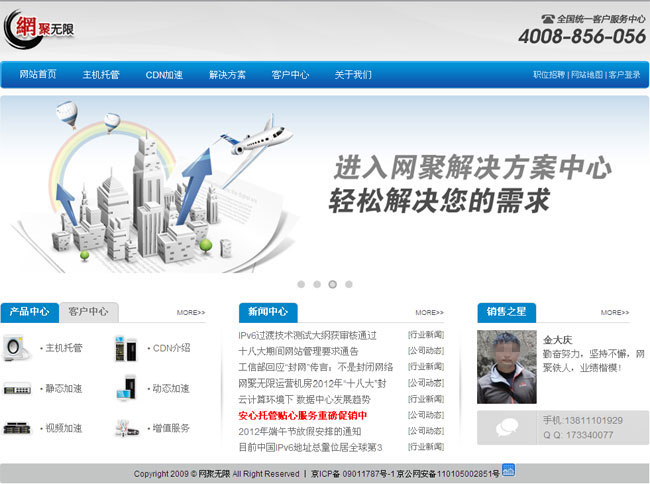This screenshot has height=484, width=650.
Task: Select the first banner carousel dot
Action: tap(302, 284)
